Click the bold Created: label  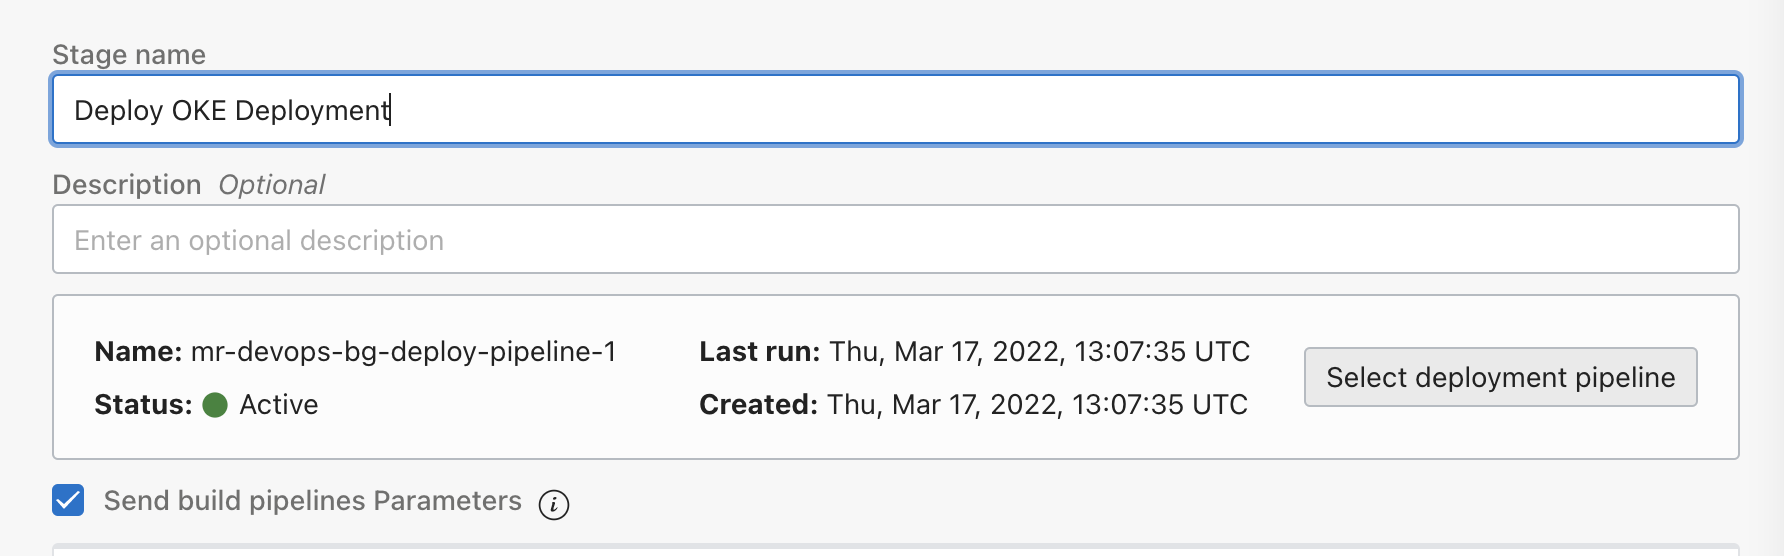point(759,405)
